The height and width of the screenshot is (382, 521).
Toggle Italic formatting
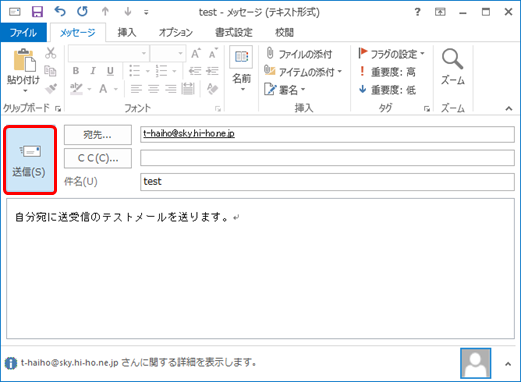point(93,71)
